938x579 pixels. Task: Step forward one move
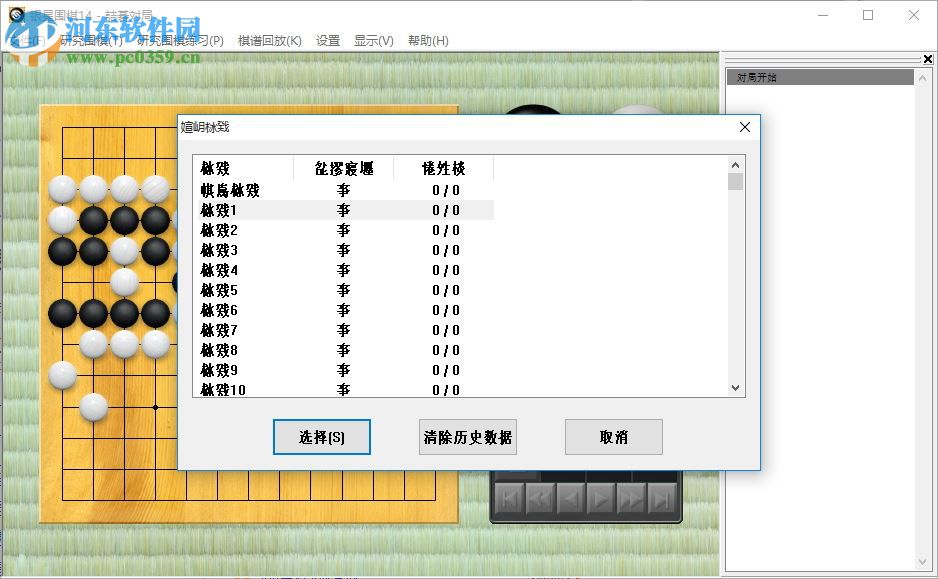pos(601,499)
